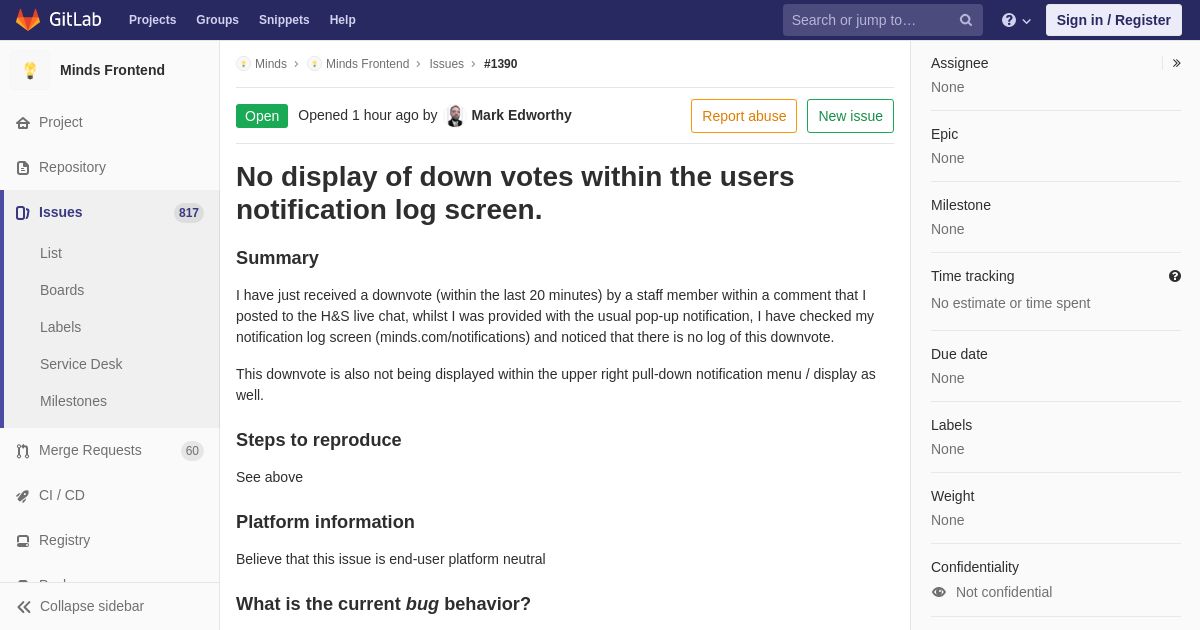The width and height of the screenshot is (1200, 630).
Task: Click the Minds breadcrumb avatar icon
Action: (x=243, y=64)
